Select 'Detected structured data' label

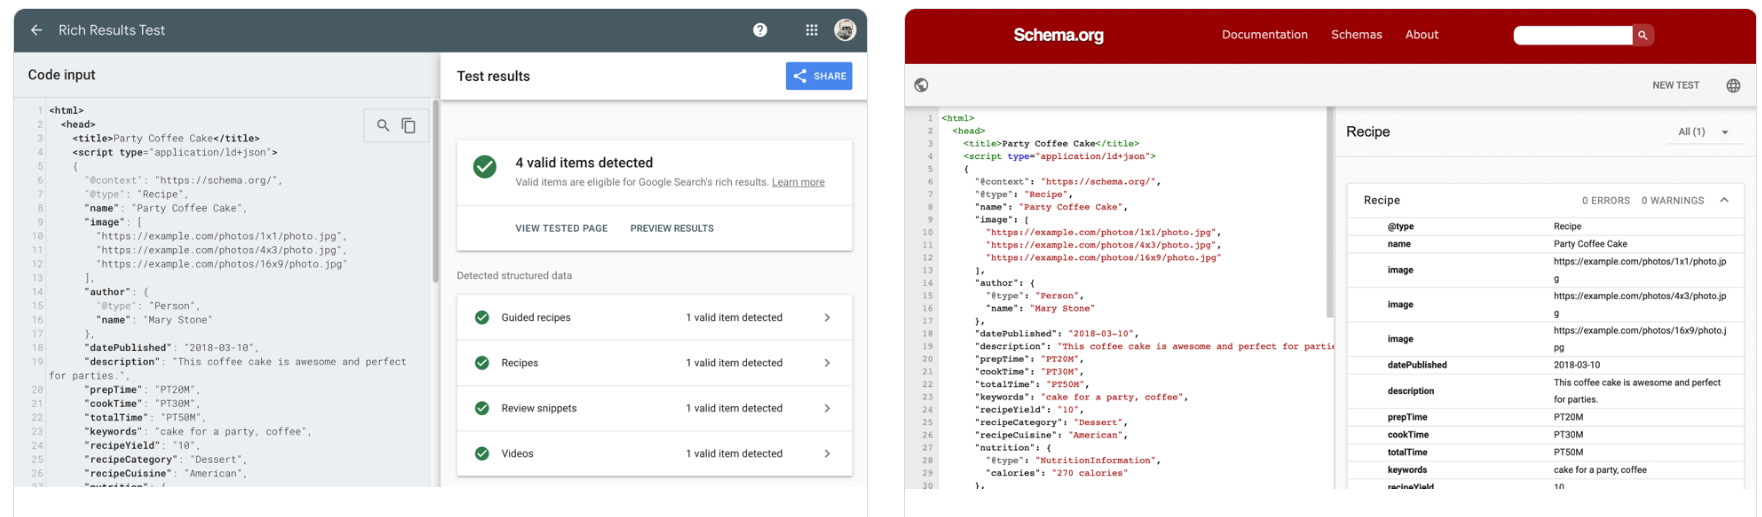(514, 275)
